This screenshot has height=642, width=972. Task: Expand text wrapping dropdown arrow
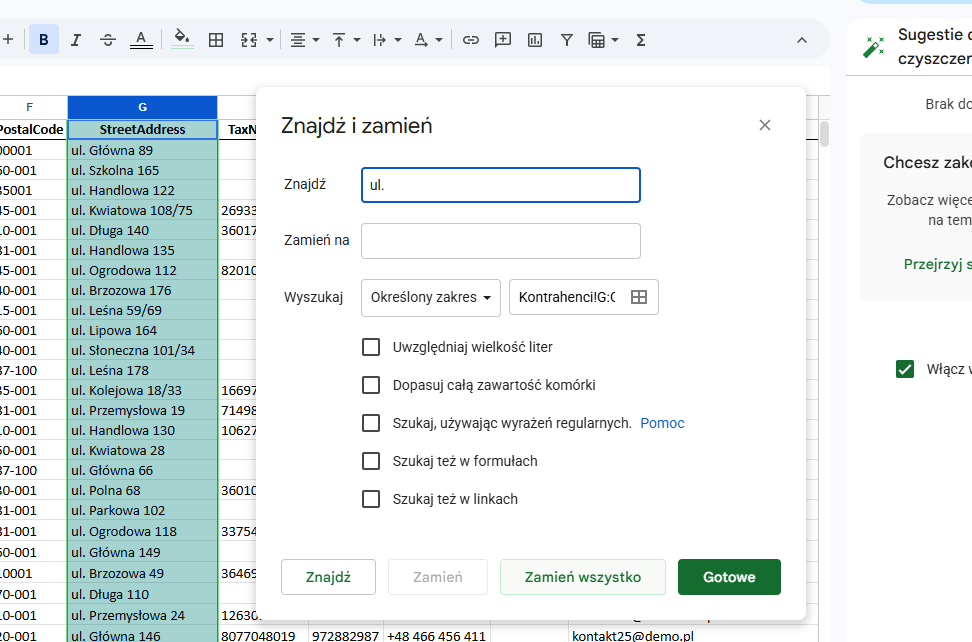click(398, 40)
